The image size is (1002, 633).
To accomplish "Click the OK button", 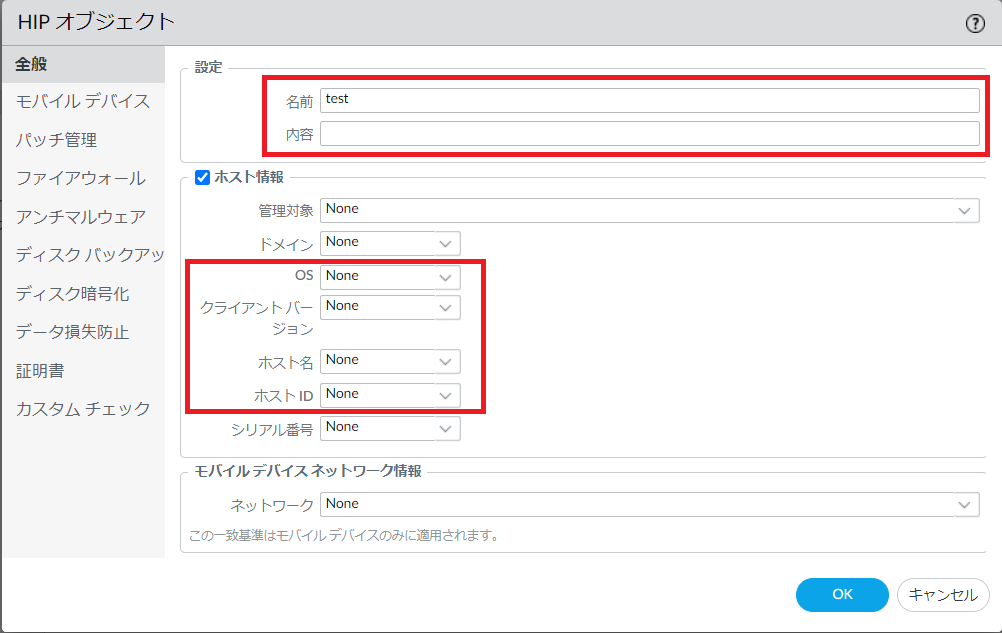I will click(x=842, y=594).
